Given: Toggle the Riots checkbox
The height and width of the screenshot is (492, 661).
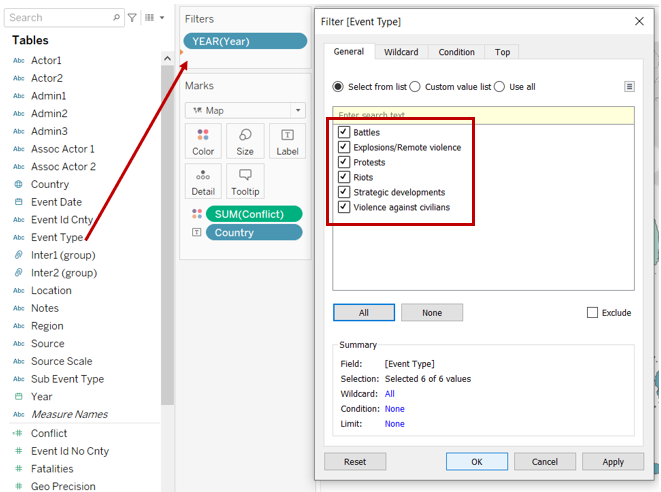Looking at the screenshot, I should tap(344, 177).
